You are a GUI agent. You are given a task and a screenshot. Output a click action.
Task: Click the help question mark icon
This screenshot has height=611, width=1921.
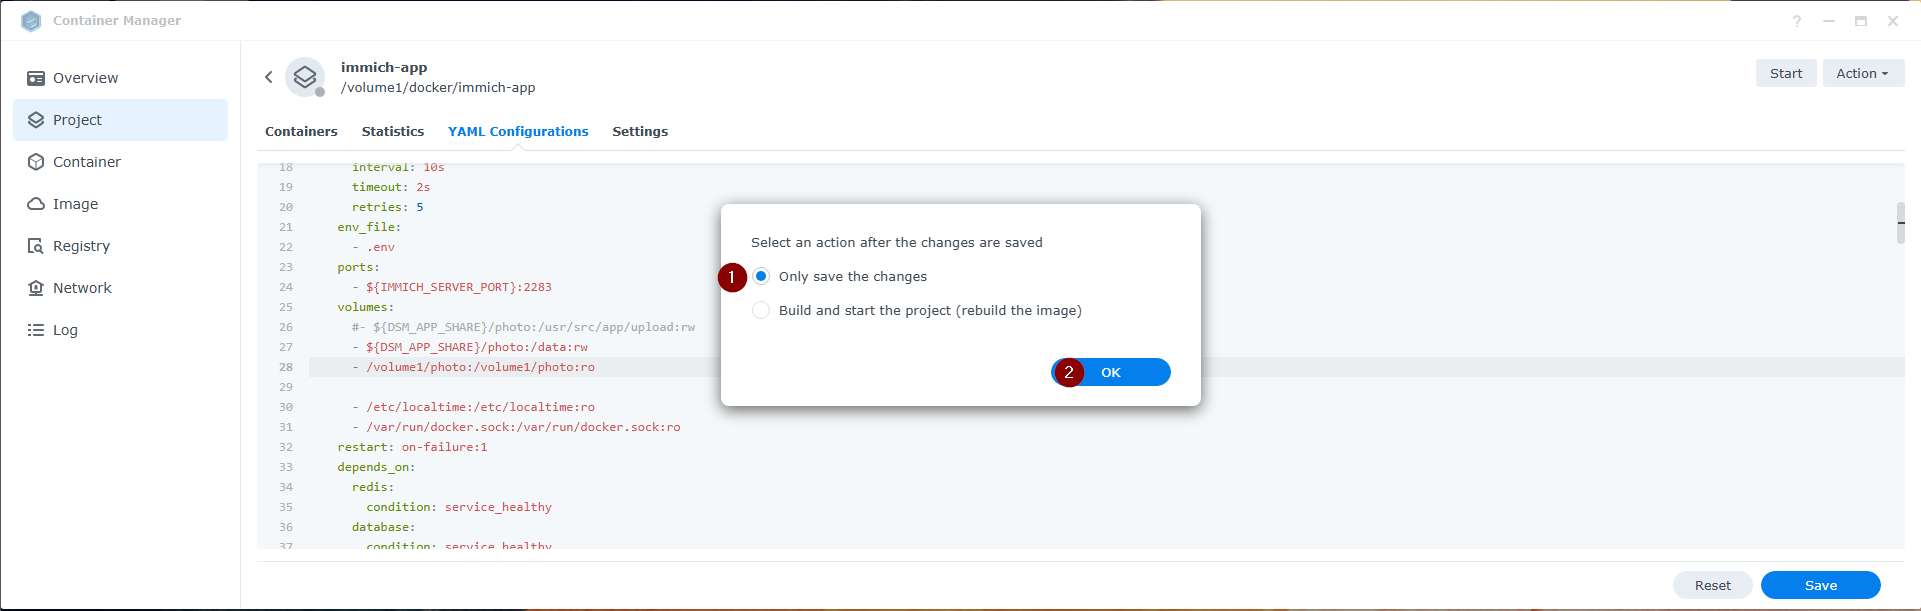[1797, 21]
